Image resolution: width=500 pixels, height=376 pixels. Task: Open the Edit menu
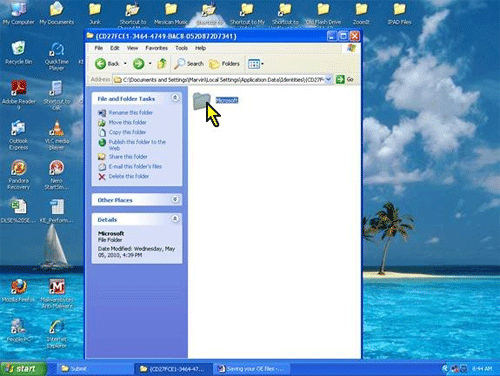coord(115,48)
